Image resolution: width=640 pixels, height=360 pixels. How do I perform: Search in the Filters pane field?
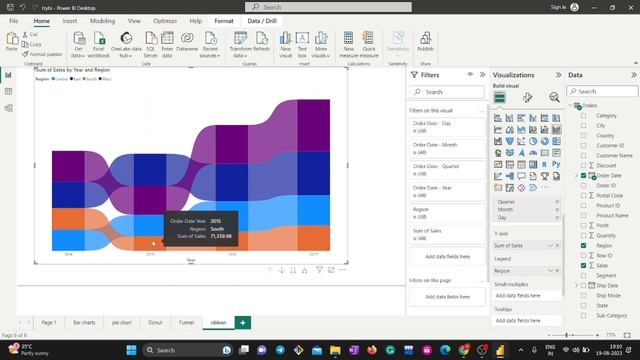[447, 92]
